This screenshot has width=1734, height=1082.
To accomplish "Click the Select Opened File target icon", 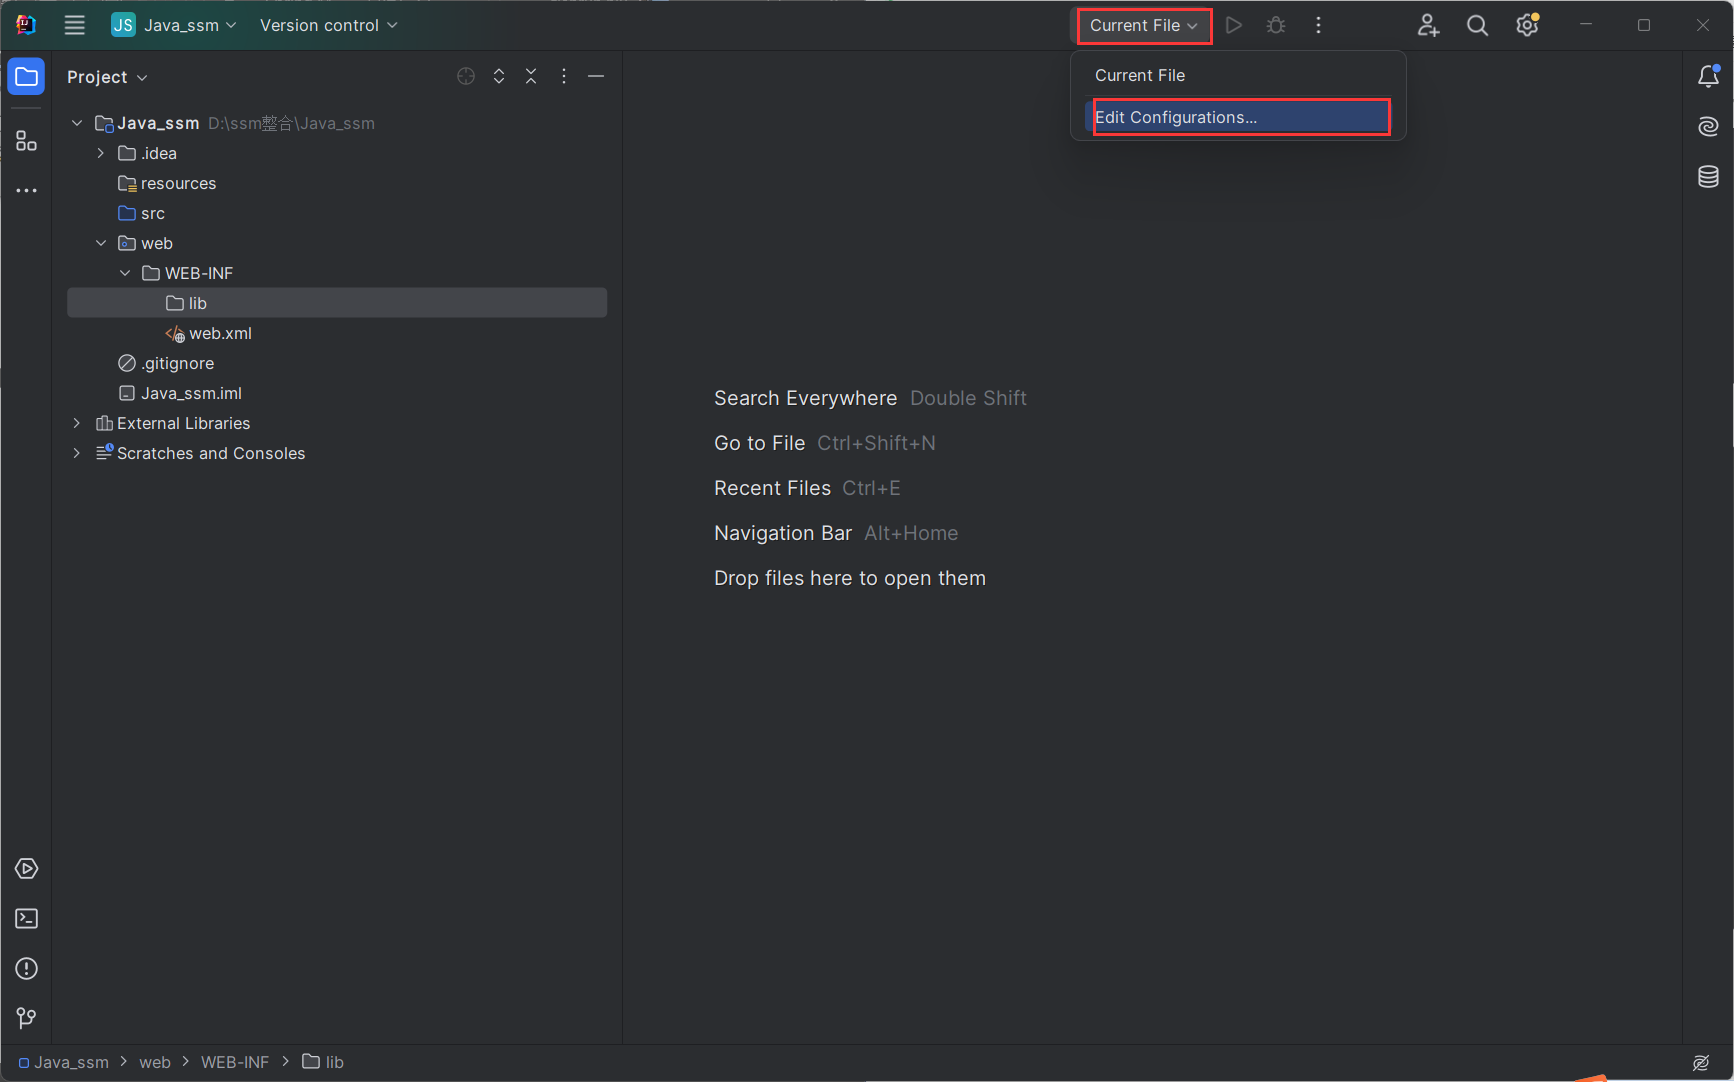I will click(466, 77).
